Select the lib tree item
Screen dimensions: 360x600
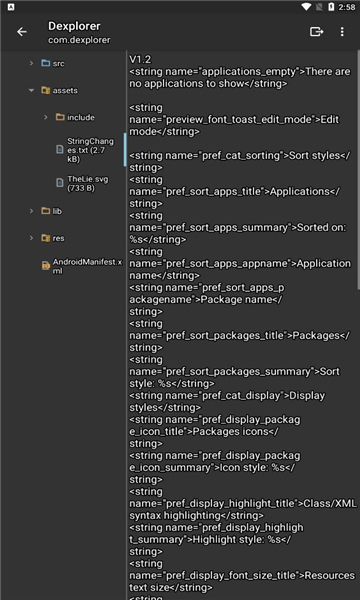tap(57, 211)
